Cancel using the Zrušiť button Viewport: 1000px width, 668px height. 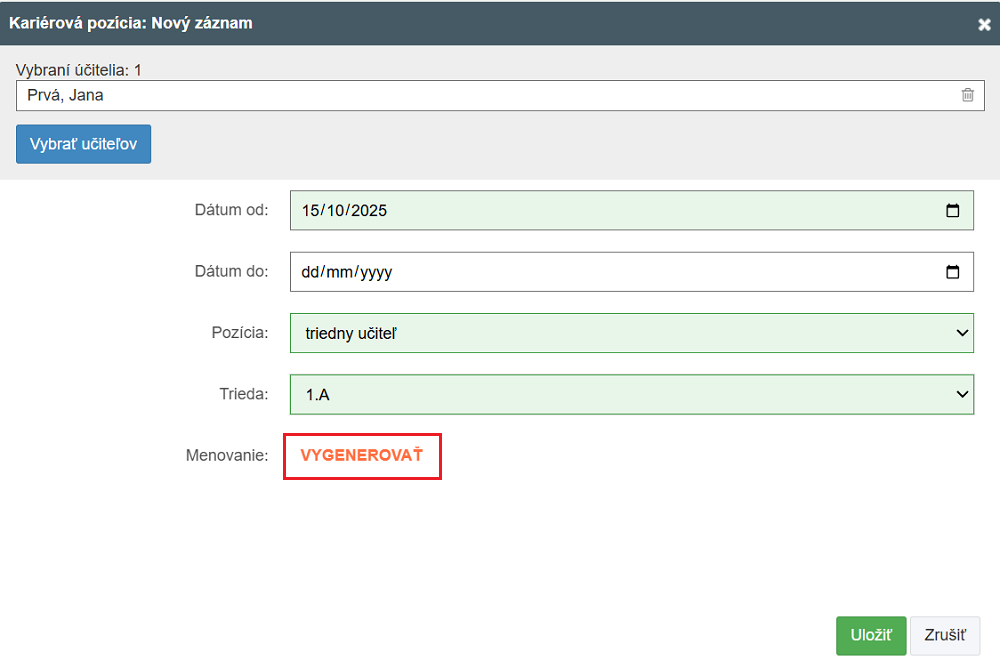click(x=945, y=635)
